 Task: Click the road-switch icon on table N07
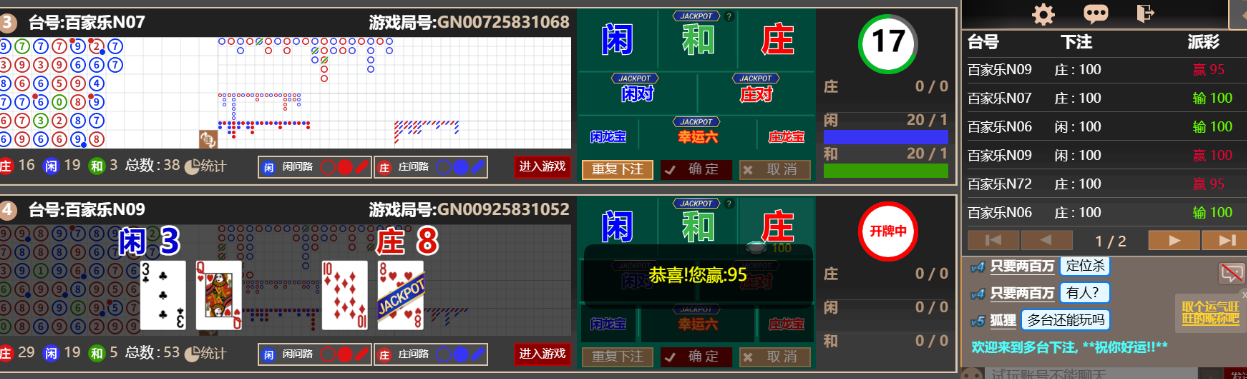point(209,139)
